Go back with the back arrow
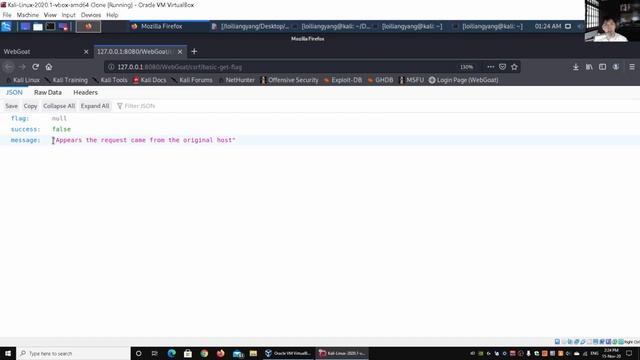The width and height of the screenshot is (640, 360). [9, 67]
